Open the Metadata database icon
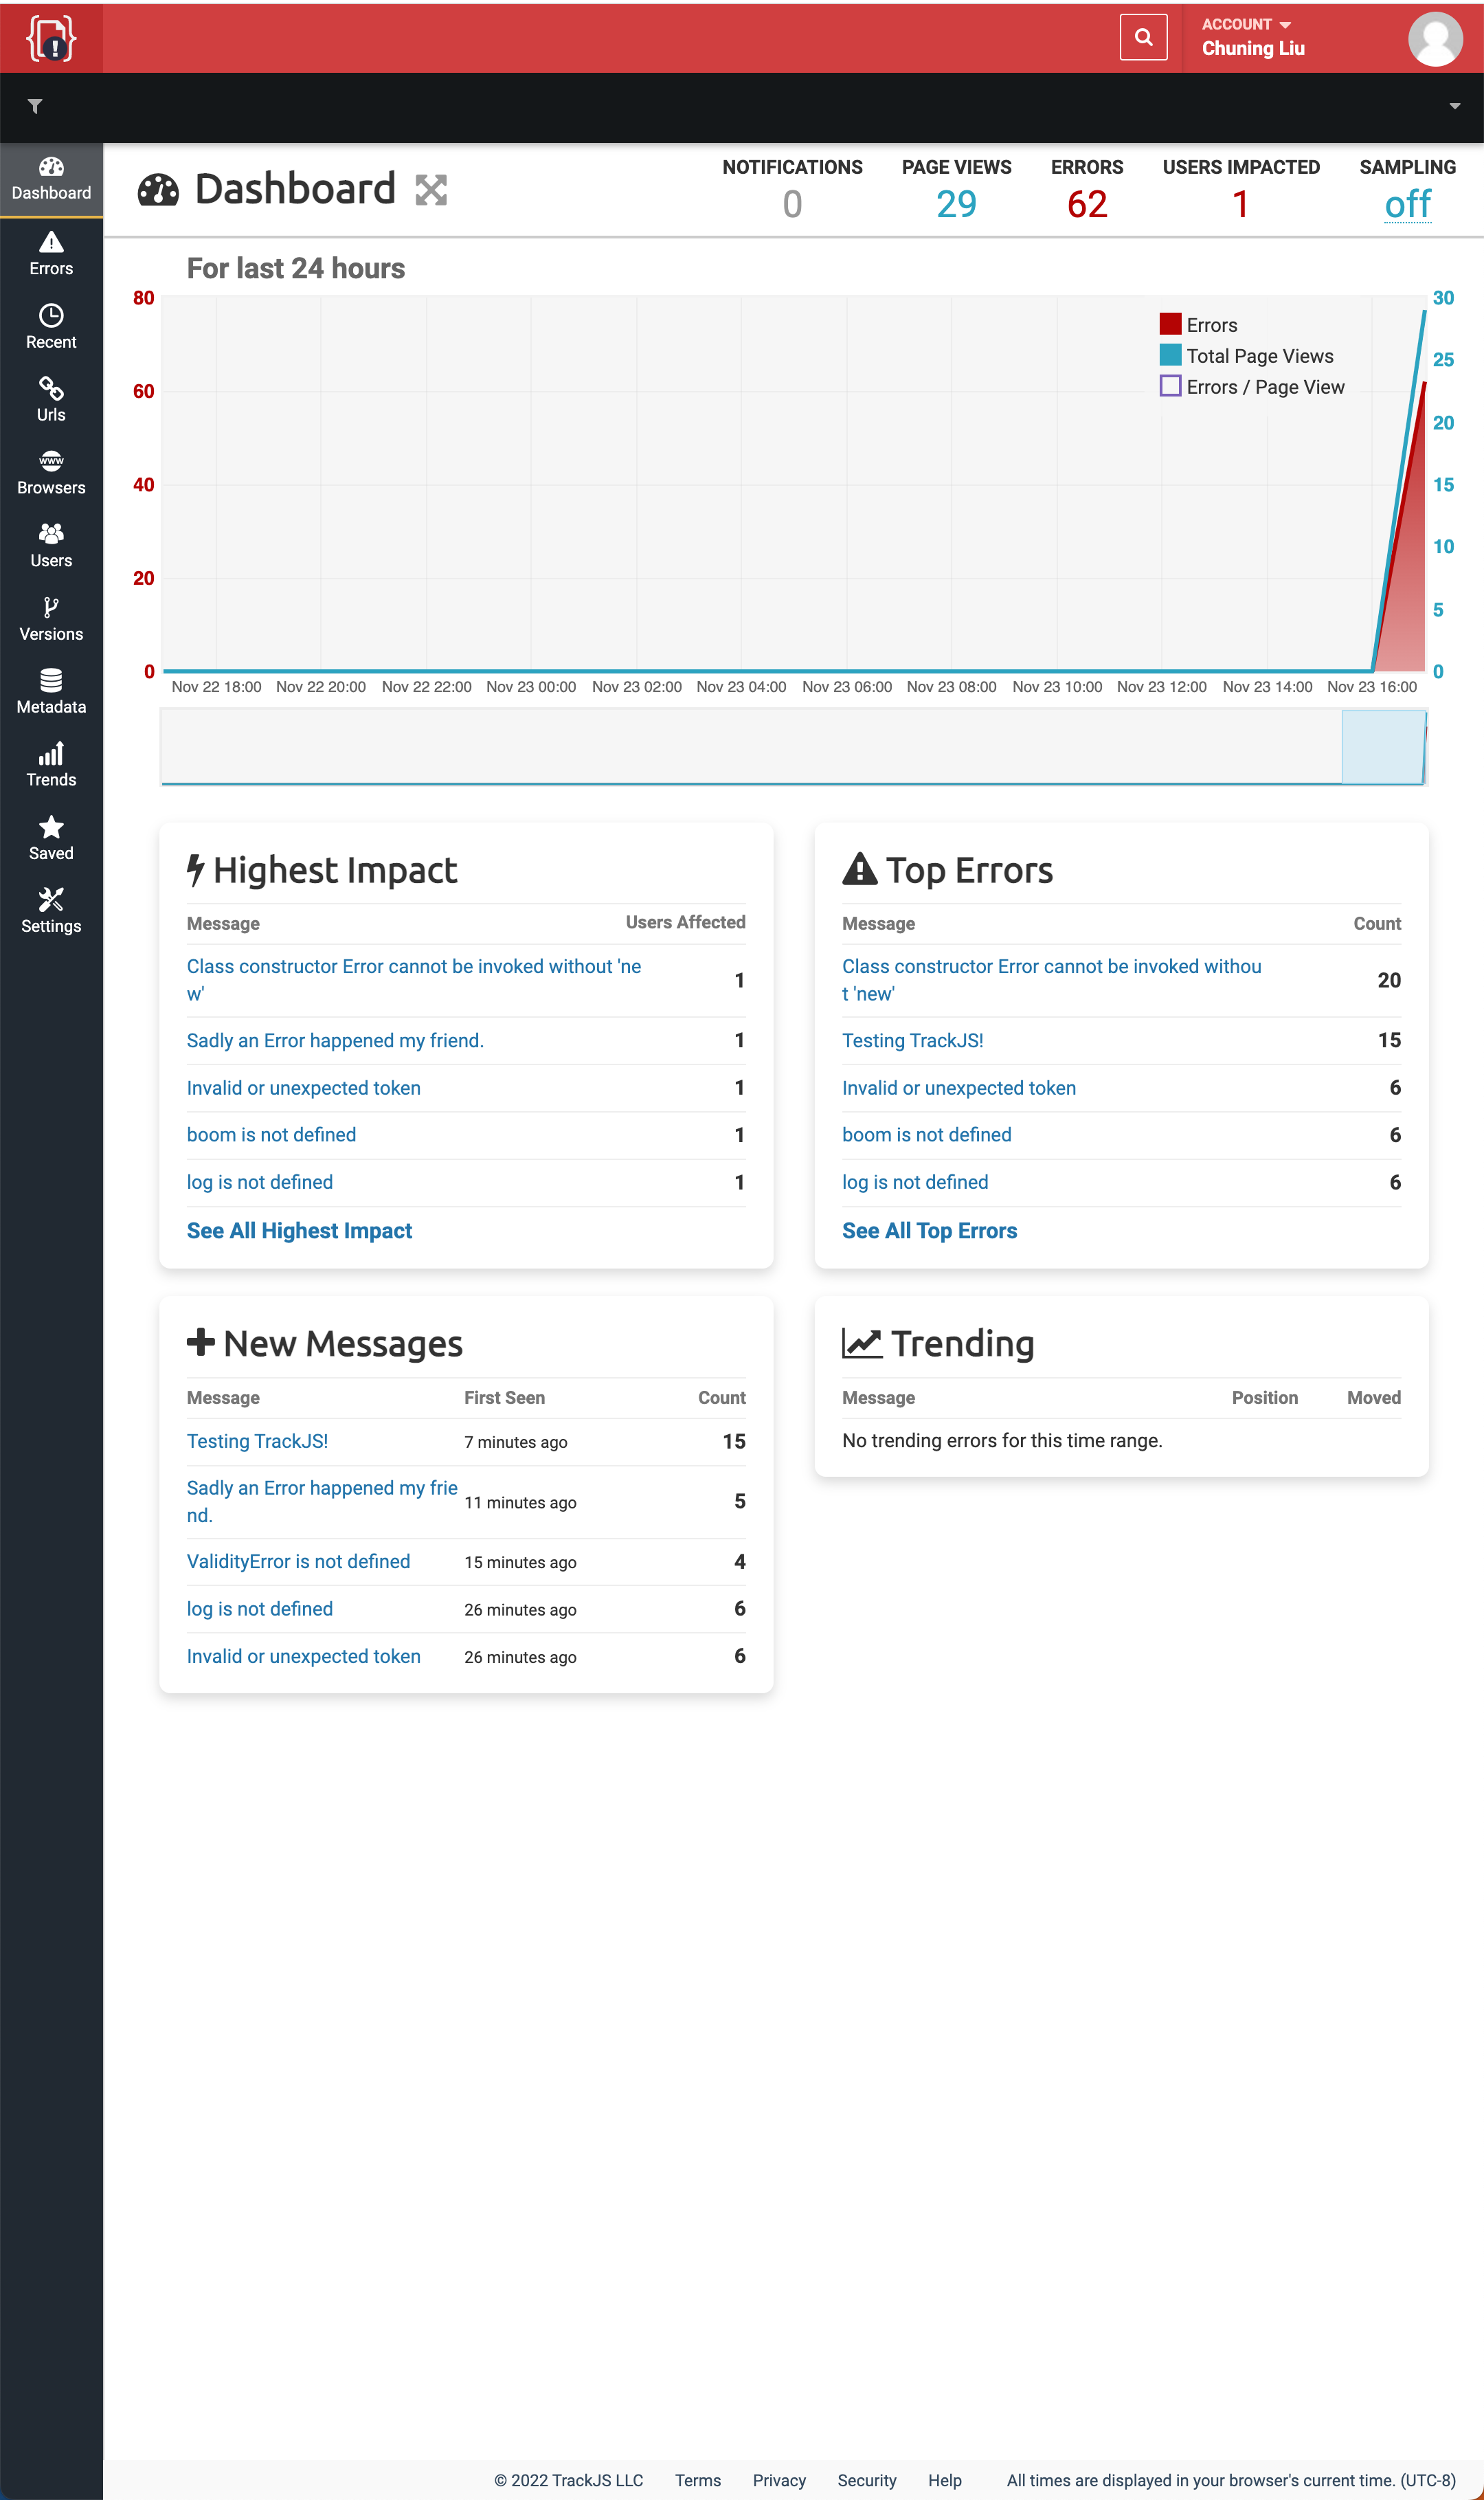Screen dimensions: 1484x2500 coord(51,680)
